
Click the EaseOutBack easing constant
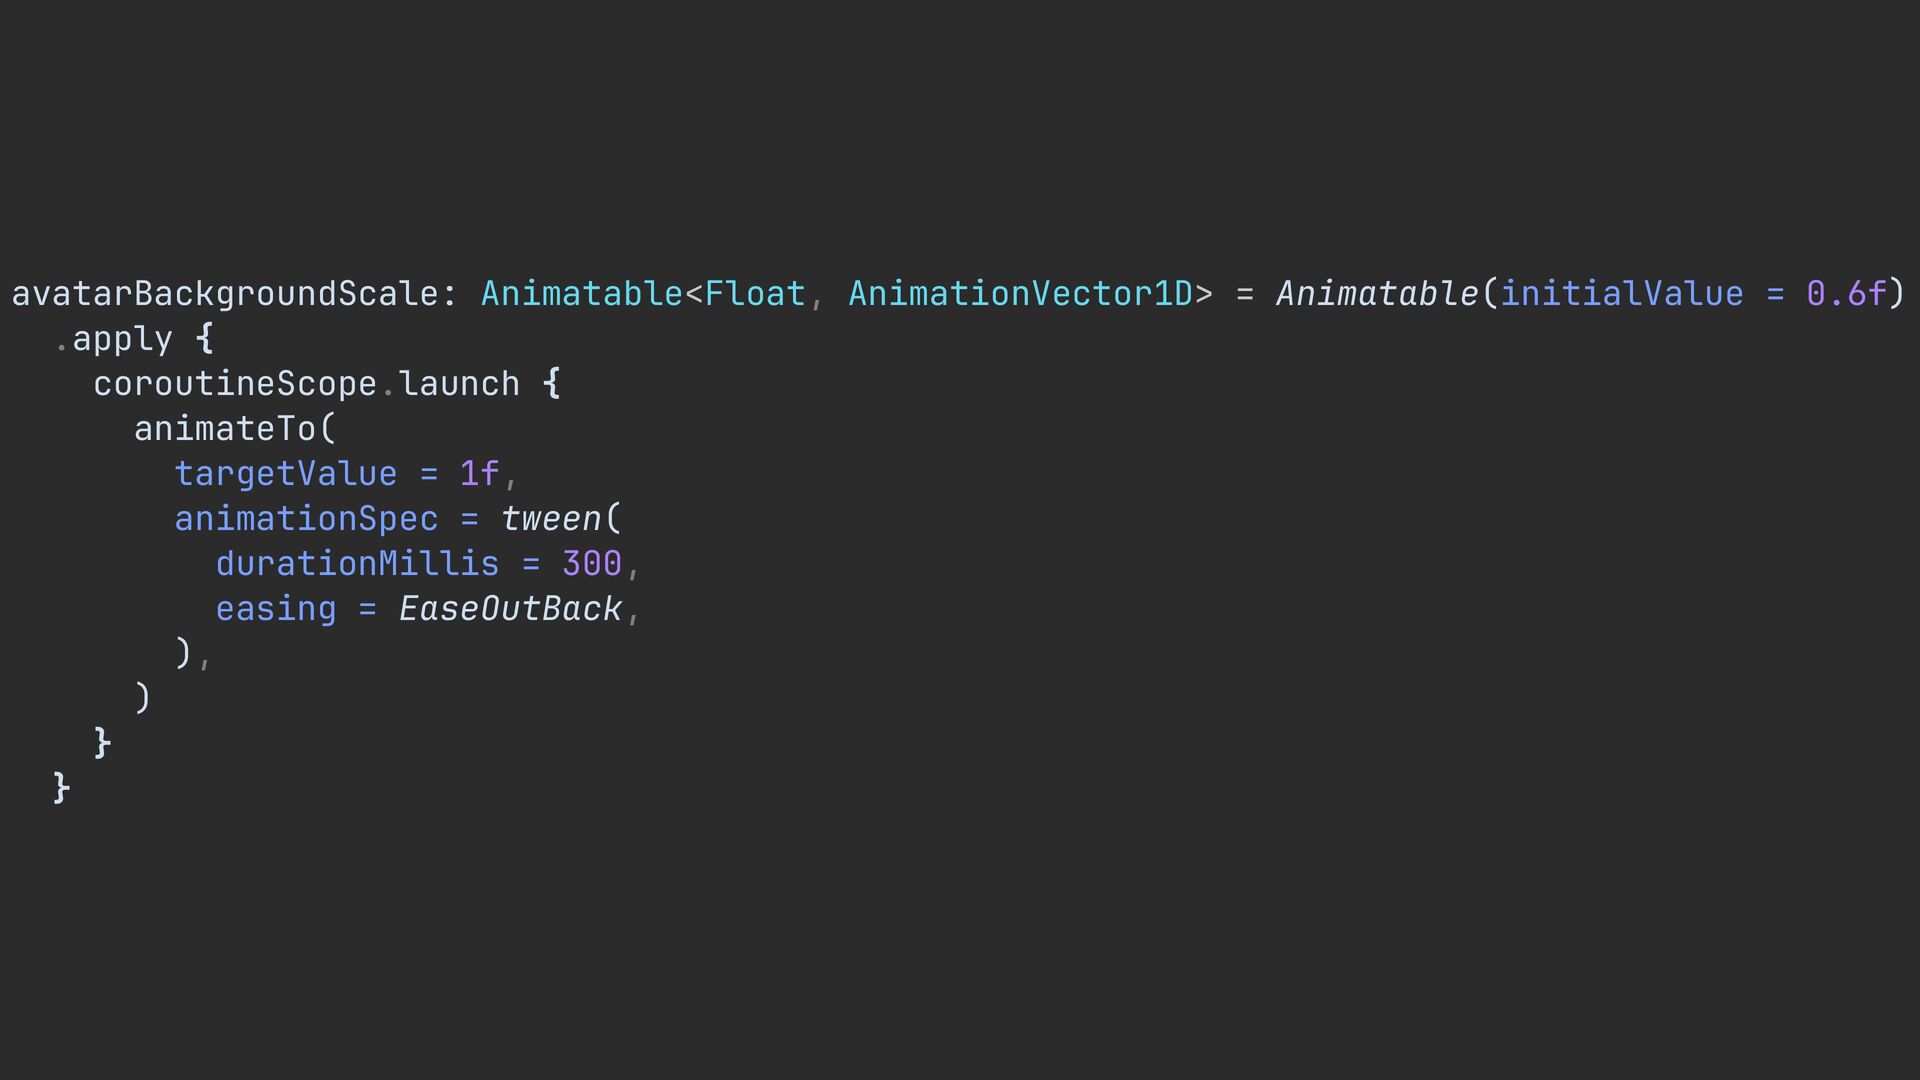(510, 609)
